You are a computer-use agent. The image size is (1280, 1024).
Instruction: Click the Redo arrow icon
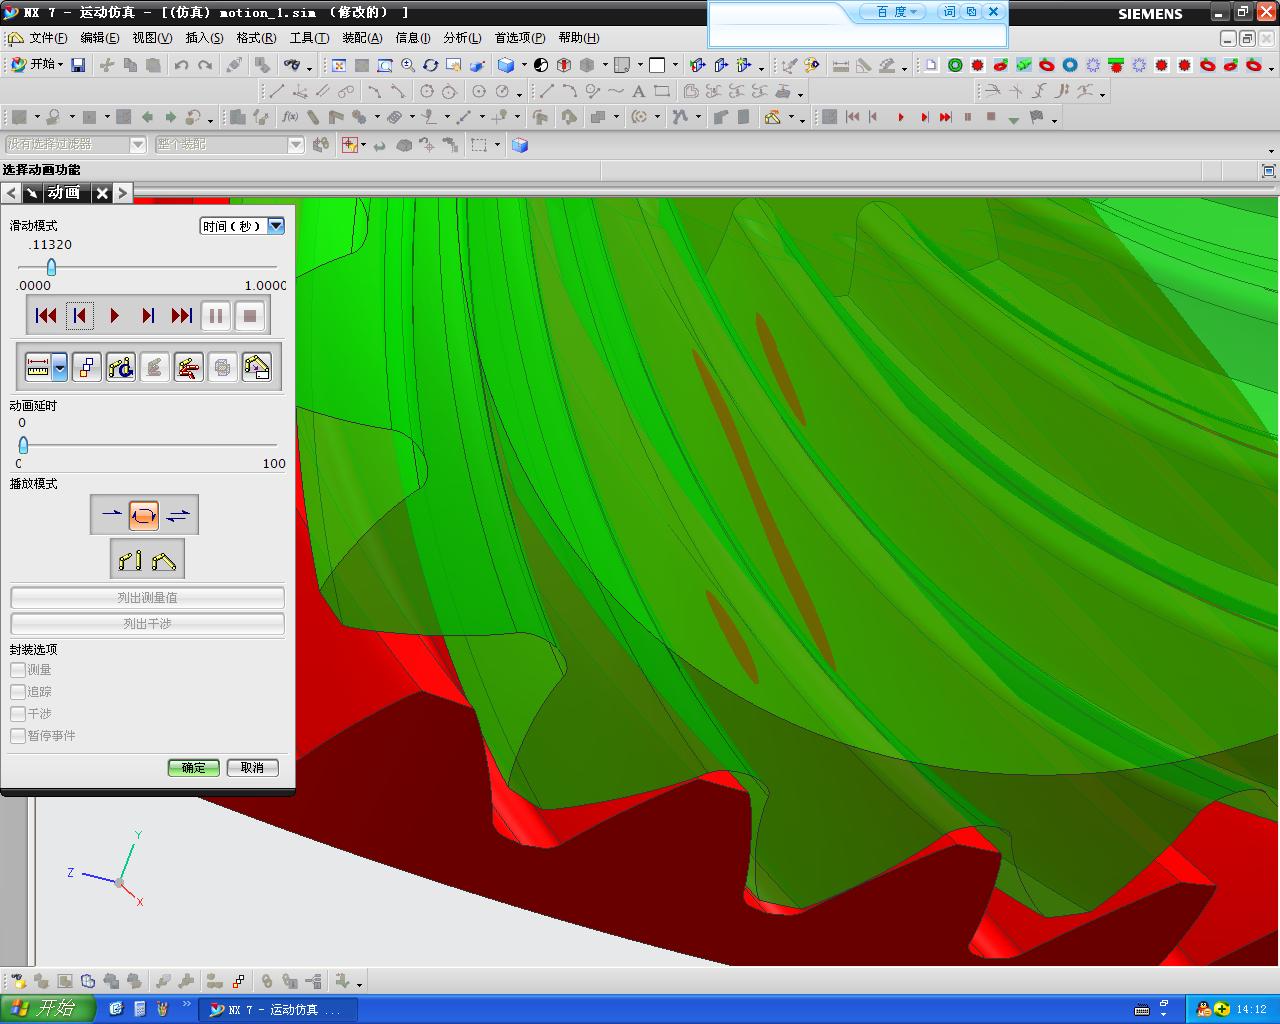click(205, 65)
